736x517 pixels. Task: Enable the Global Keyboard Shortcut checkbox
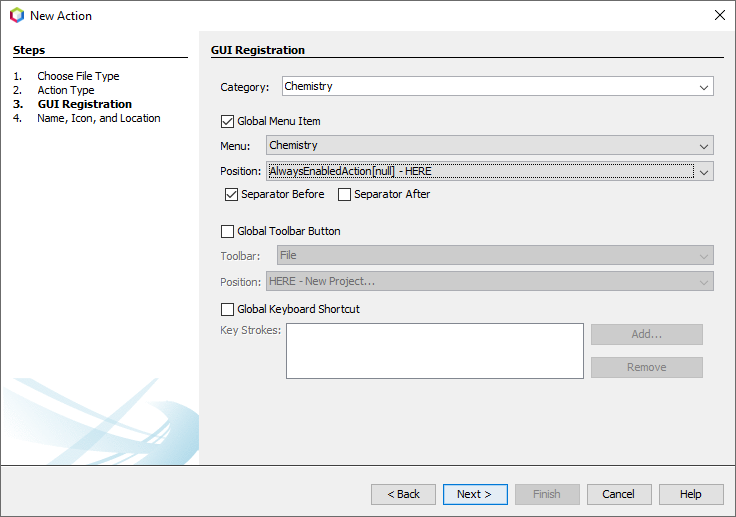tap(227, 309)
